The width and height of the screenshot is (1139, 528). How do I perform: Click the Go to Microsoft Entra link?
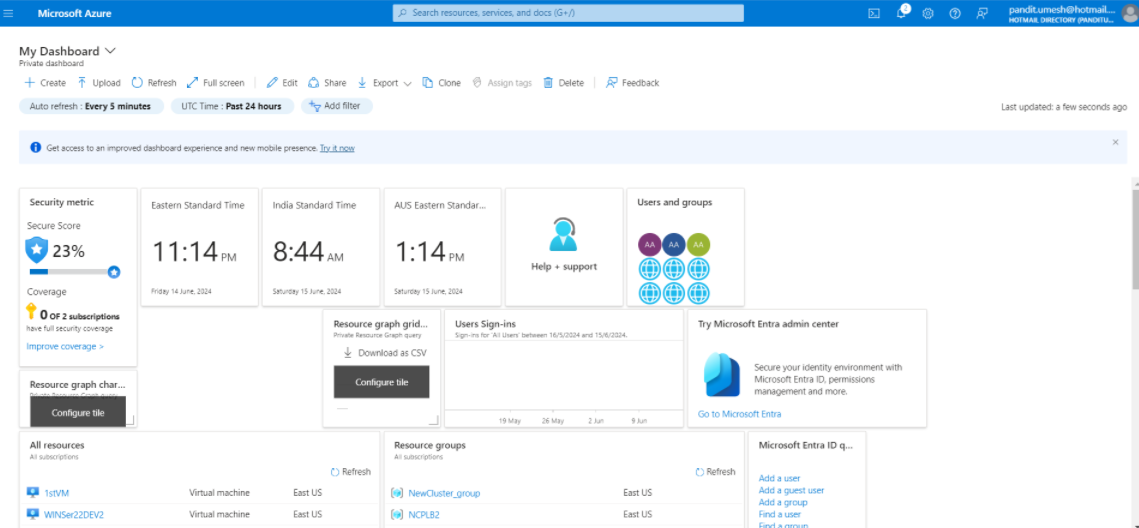(739, 414)
